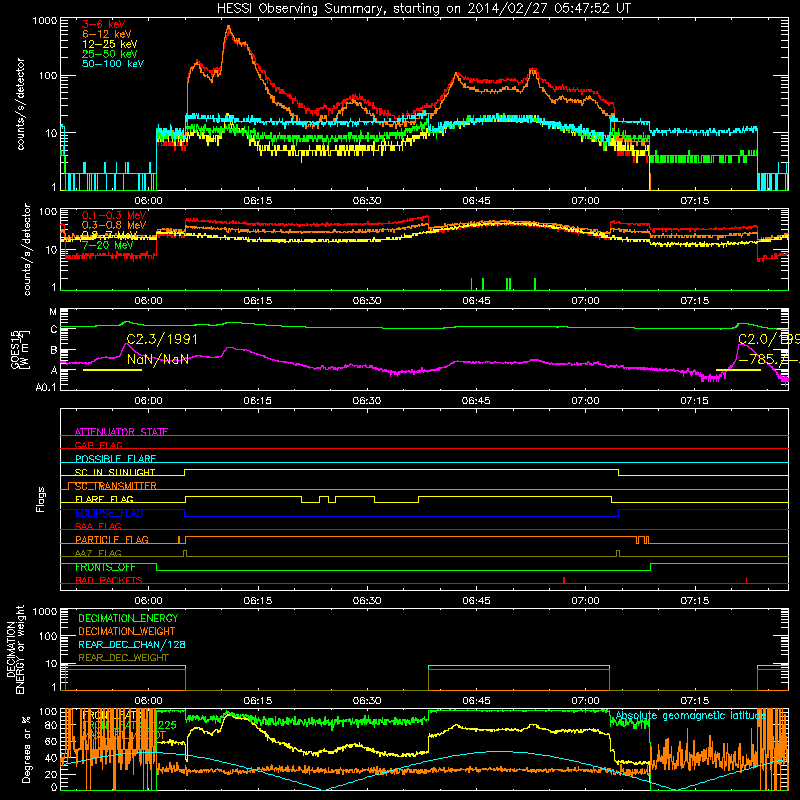Select the yellow 12-25 keV legend label

[x=110, y=44]
